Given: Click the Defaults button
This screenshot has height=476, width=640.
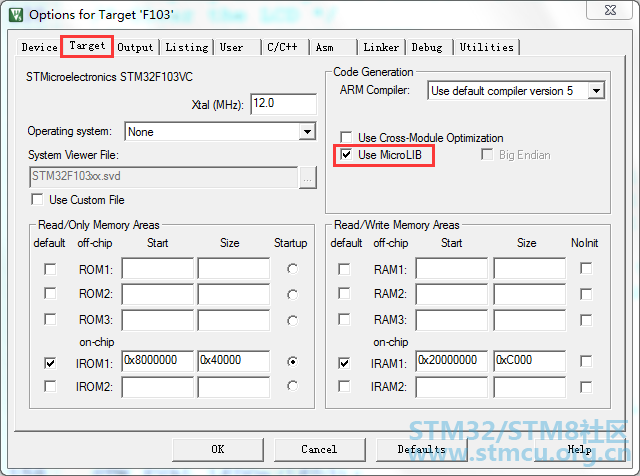Looking at the screenshot, I should (421, 449).
